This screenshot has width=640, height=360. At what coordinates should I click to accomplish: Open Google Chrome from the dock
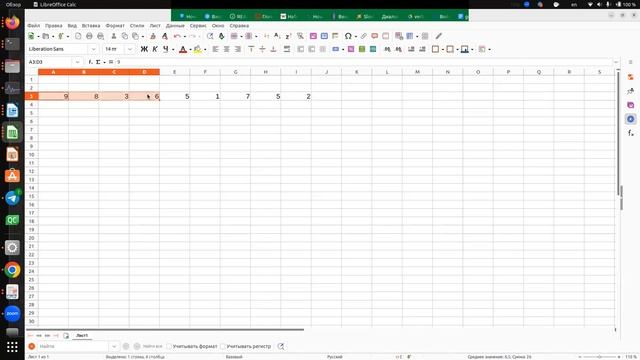(12, 270)
